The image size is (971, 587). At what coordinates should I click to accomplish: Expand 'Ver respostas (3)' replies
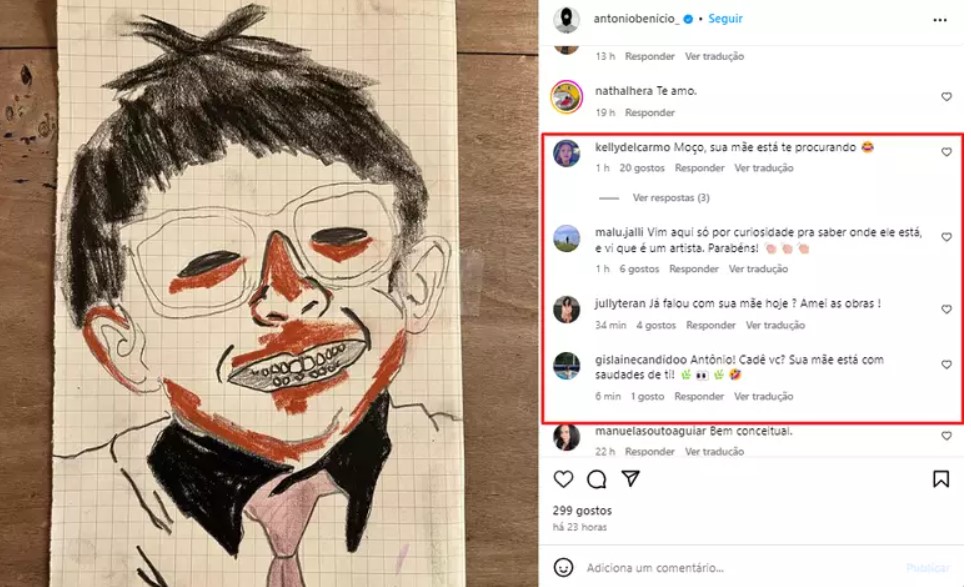670,198
